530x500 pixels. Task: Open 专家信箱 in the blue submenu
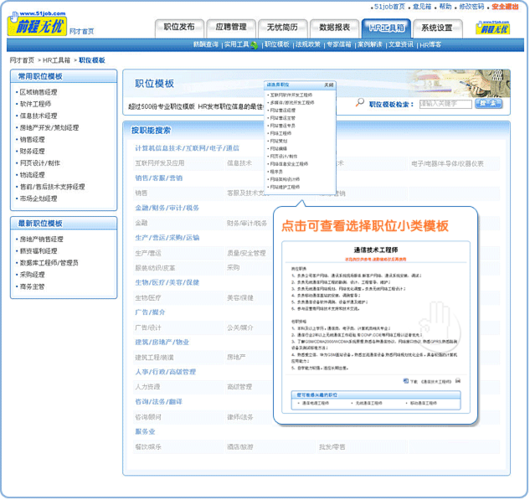point(339,45)
